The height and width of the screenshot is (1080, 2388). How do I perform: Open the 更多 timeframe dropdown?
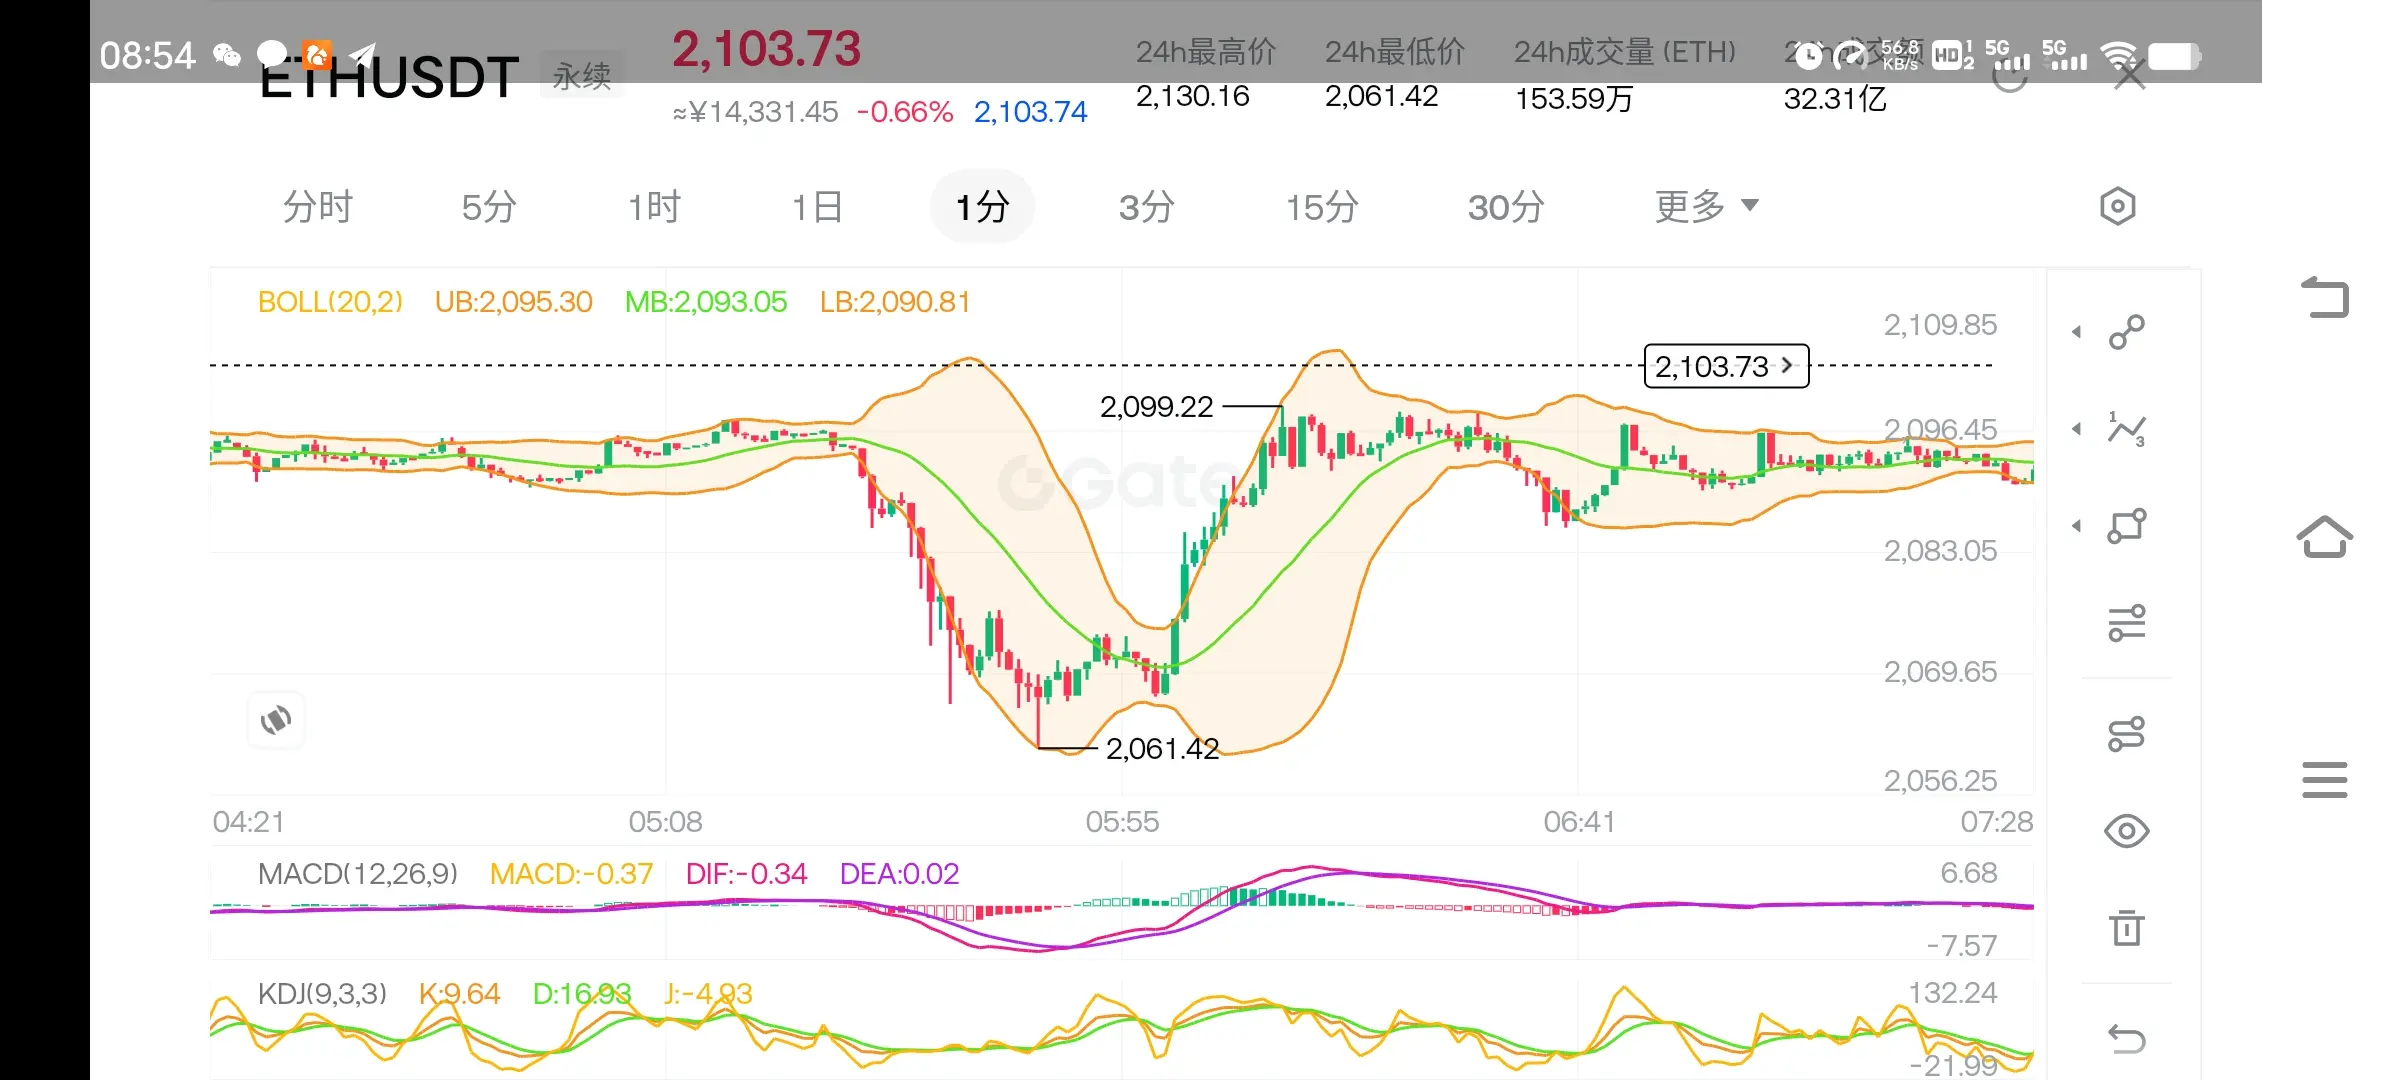tap(1706, 207)
